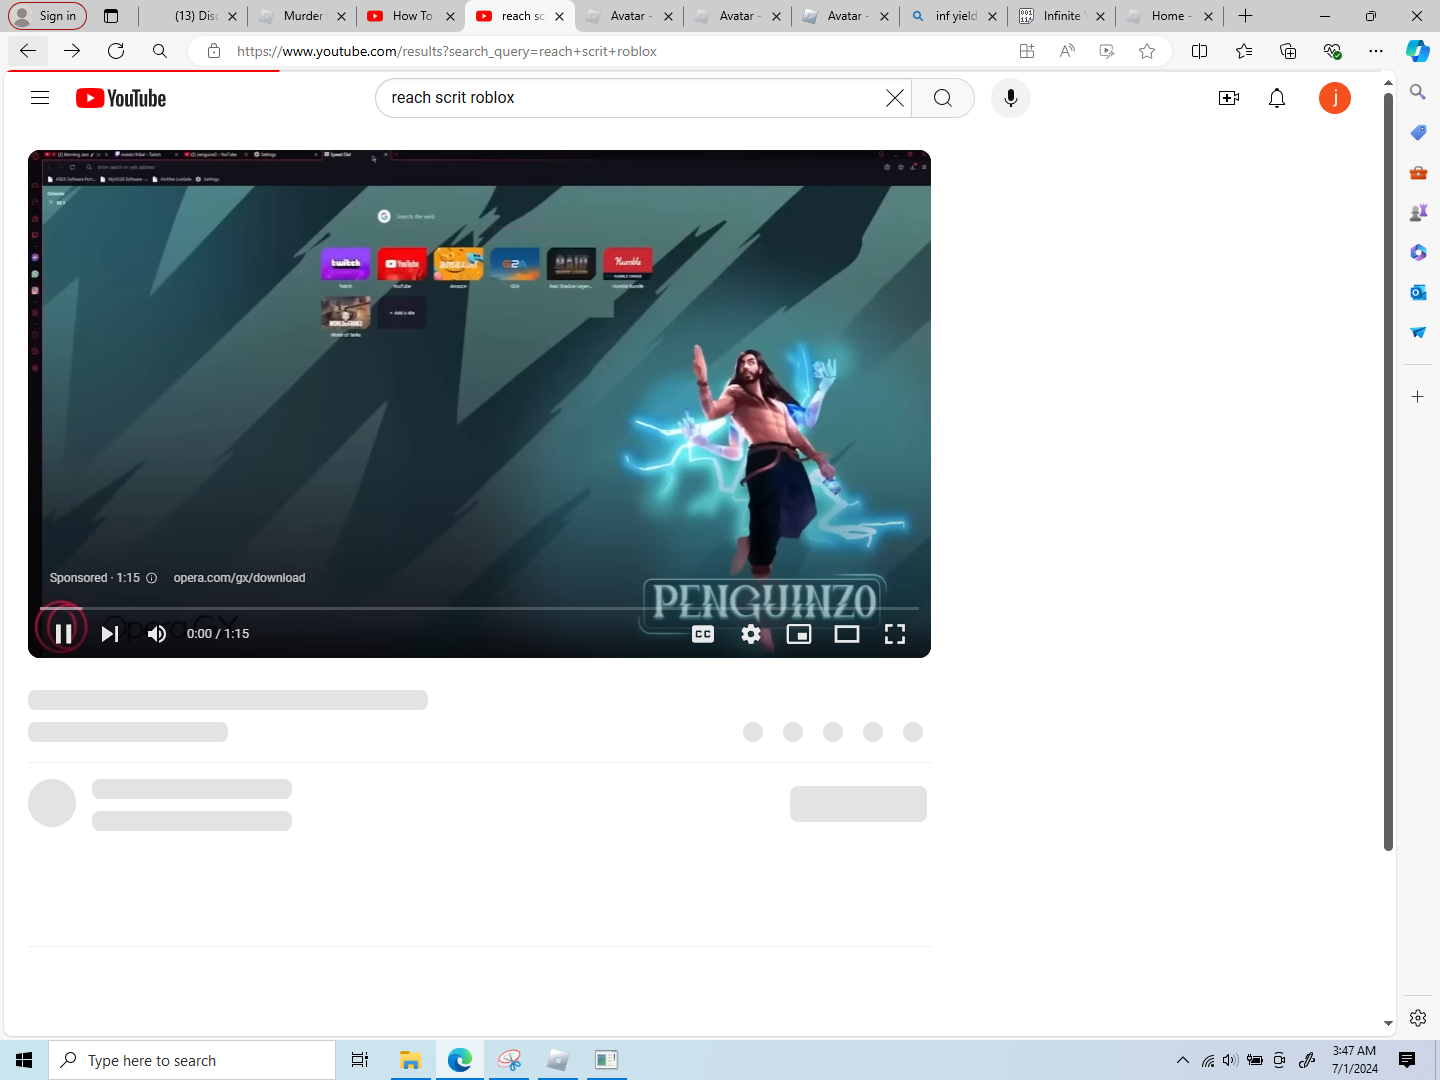Customize sidebar with plus button

coord(1418,397)
